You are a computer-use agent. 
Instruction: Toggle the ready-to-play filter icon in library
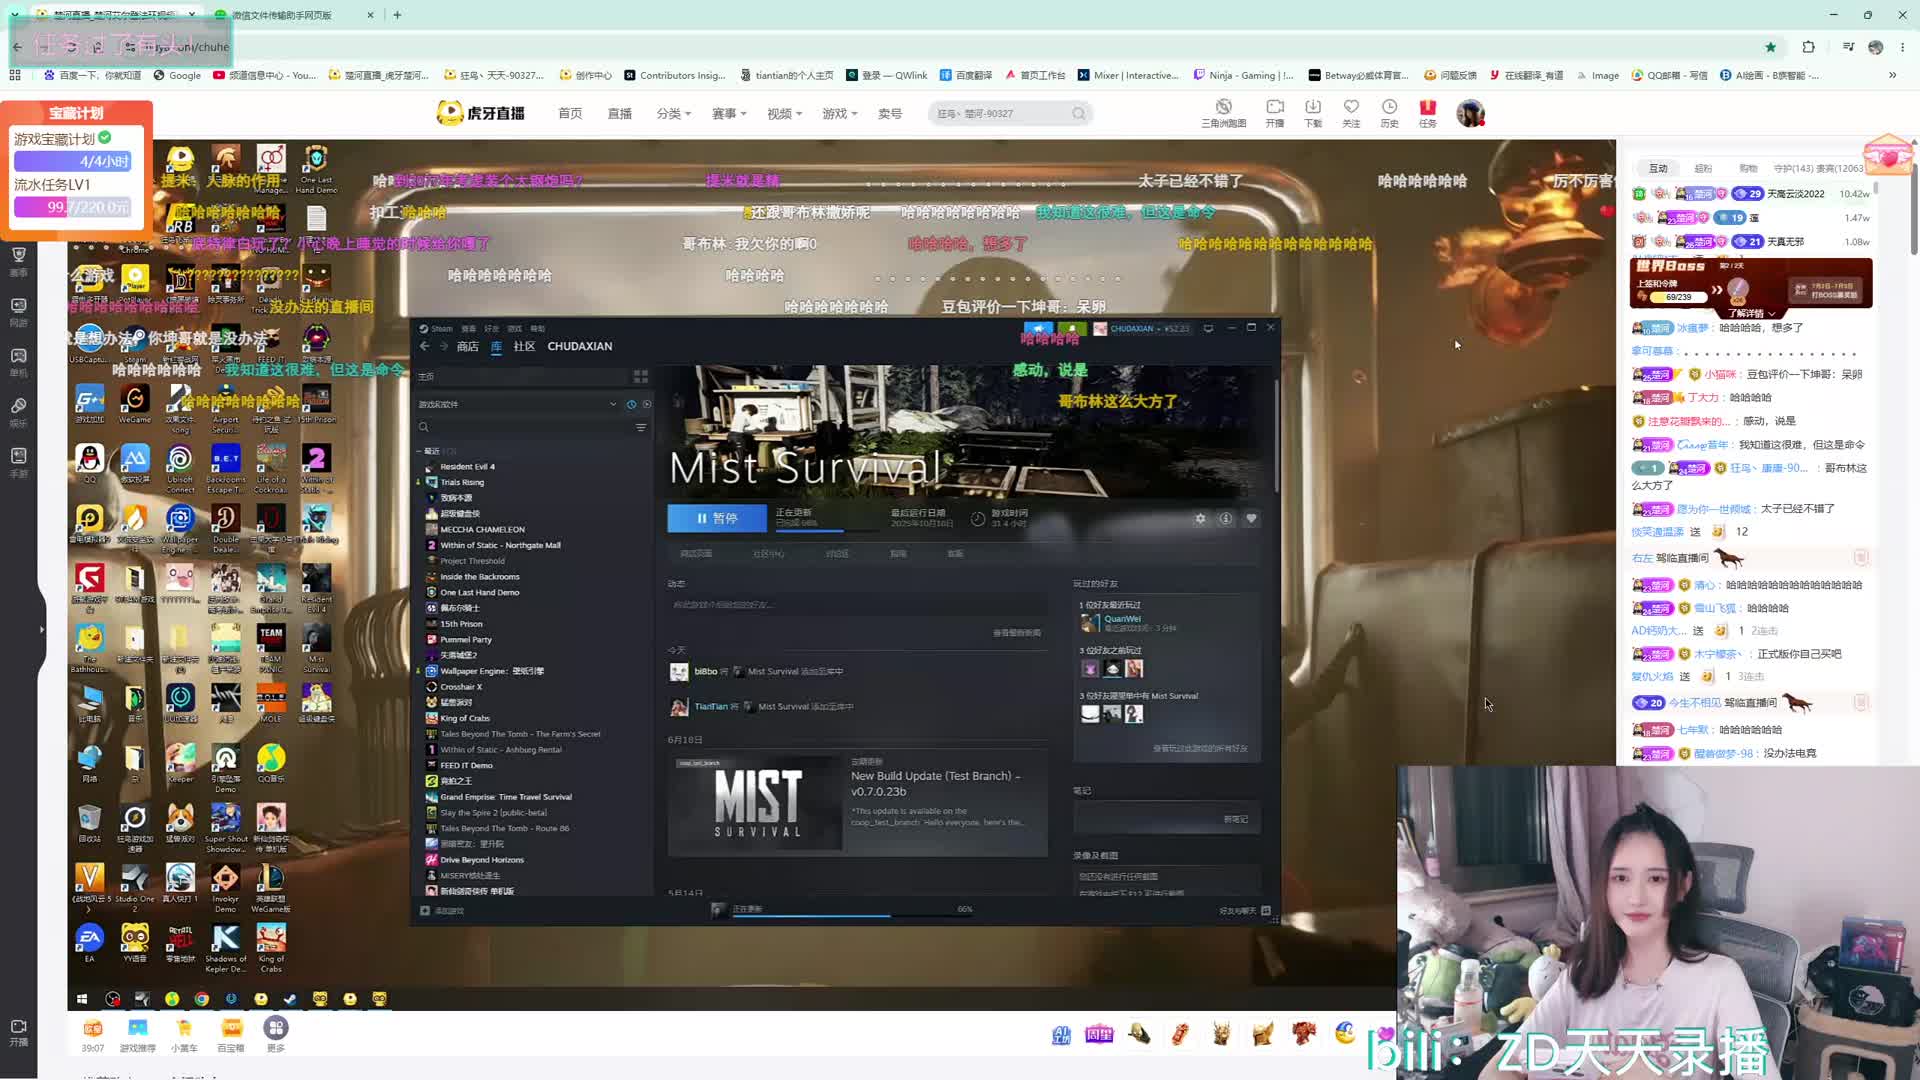coord(647,404)
